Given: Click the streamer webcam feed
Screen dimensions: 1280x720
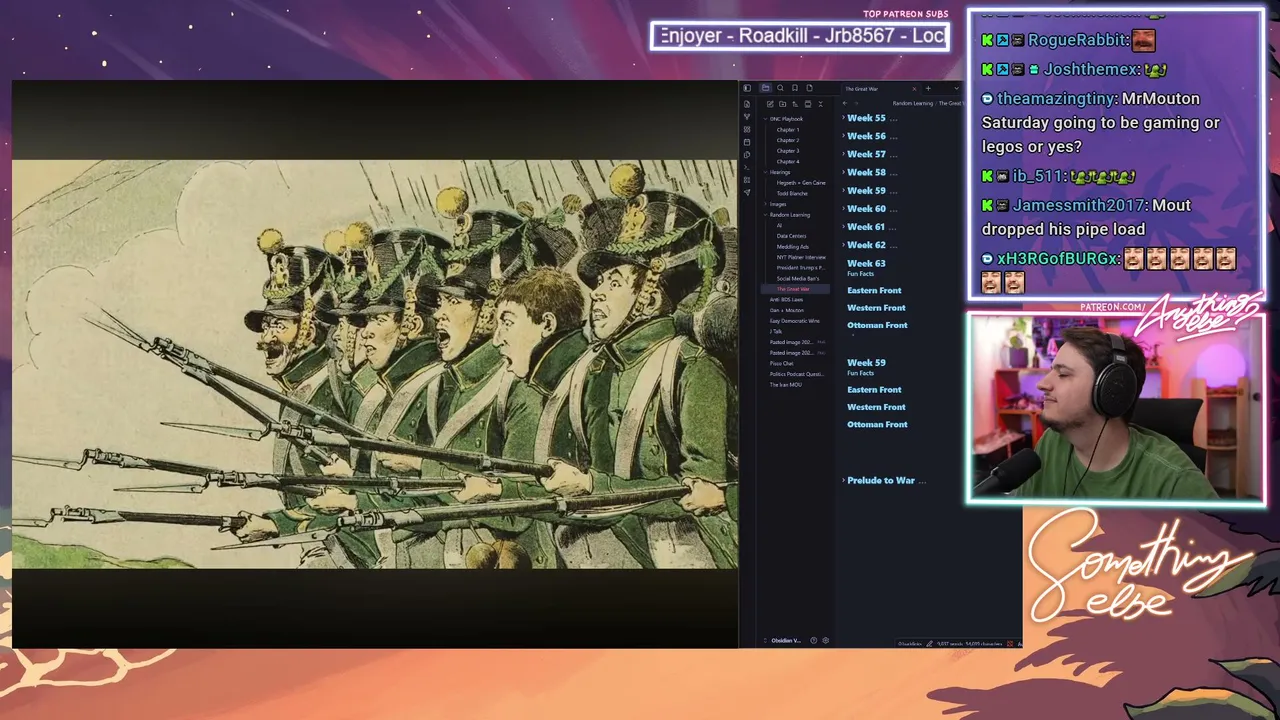Looking at the screenshot, I should click(1115, 407).
